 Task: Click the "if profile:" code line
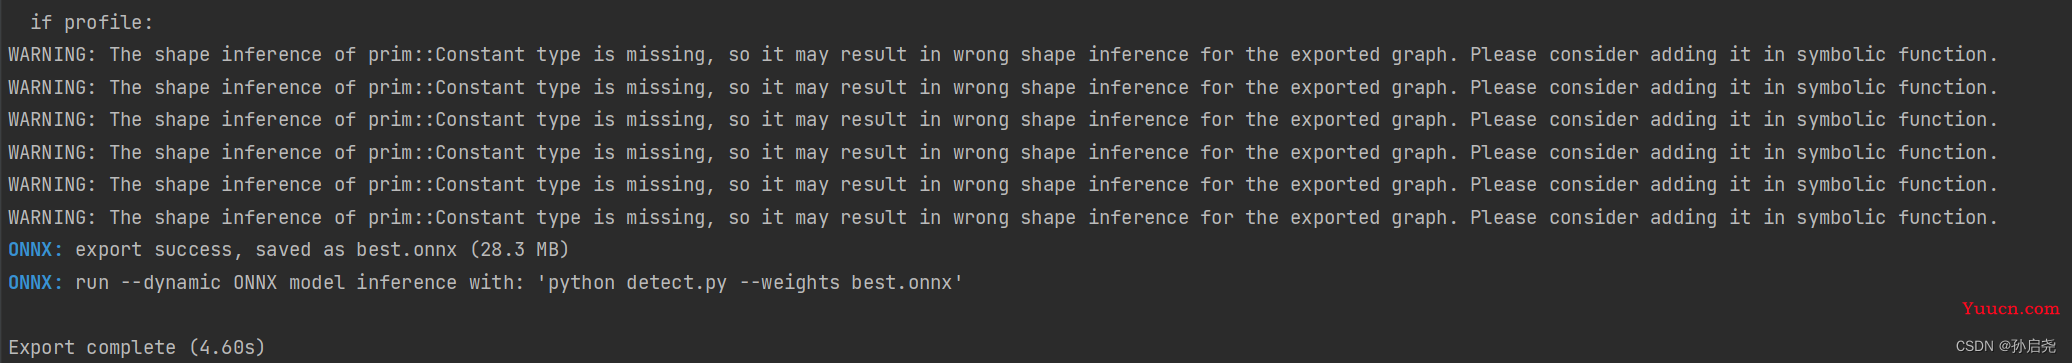pos(91,22)
